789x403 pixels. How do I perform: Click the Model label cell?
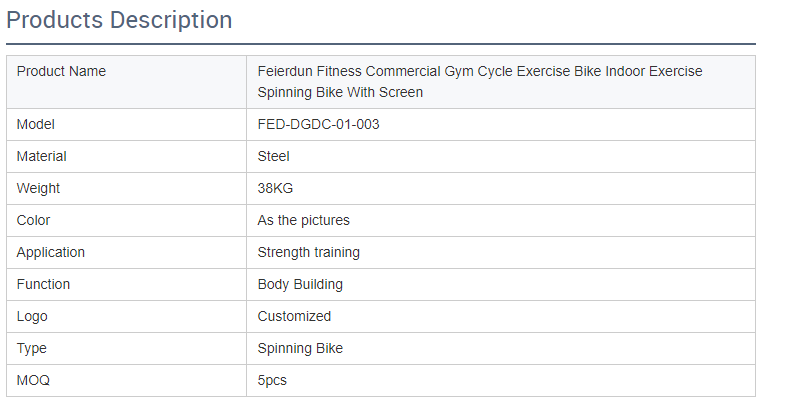click(x=36, y=125)
